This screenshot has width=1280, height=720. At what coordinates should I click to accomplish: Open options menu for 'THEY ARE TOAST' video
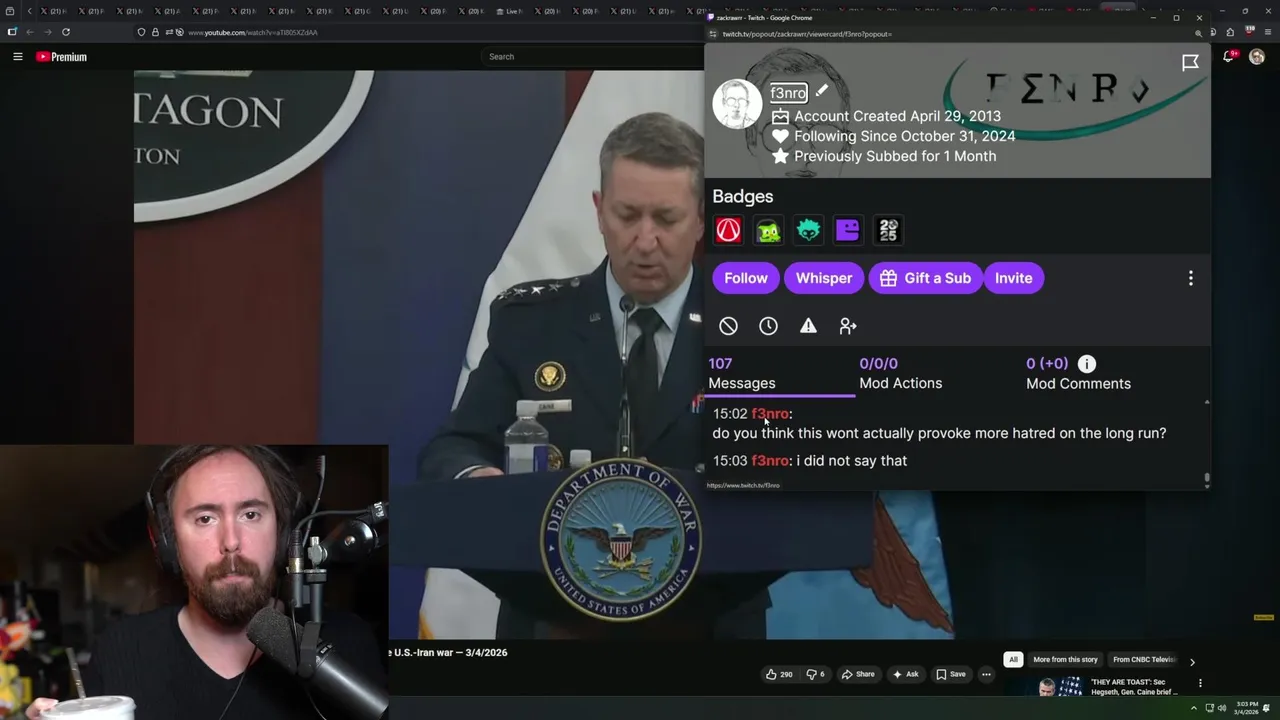pos(1200,683)
